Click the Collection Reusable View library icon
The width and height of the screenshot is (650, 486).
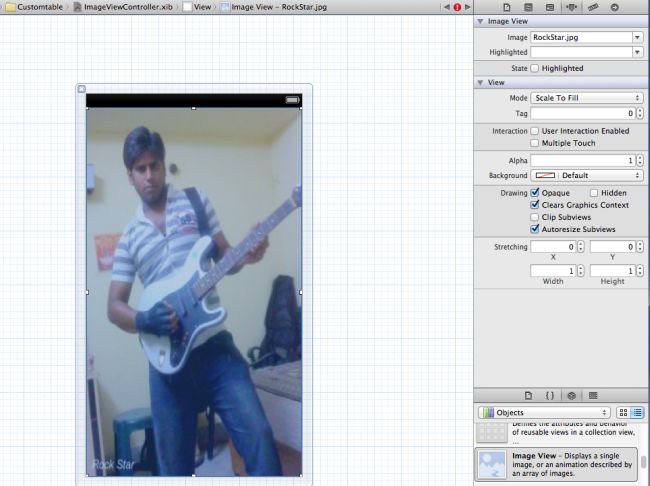pyautogui.click(x=492, y=433)
